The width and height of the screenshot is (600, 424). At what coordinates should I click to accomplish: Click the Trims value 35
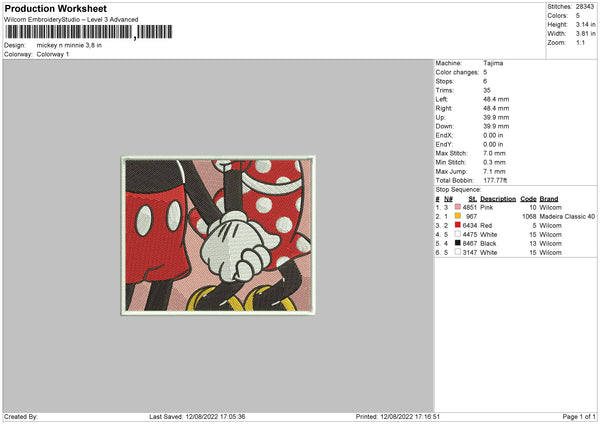point(487,90)
